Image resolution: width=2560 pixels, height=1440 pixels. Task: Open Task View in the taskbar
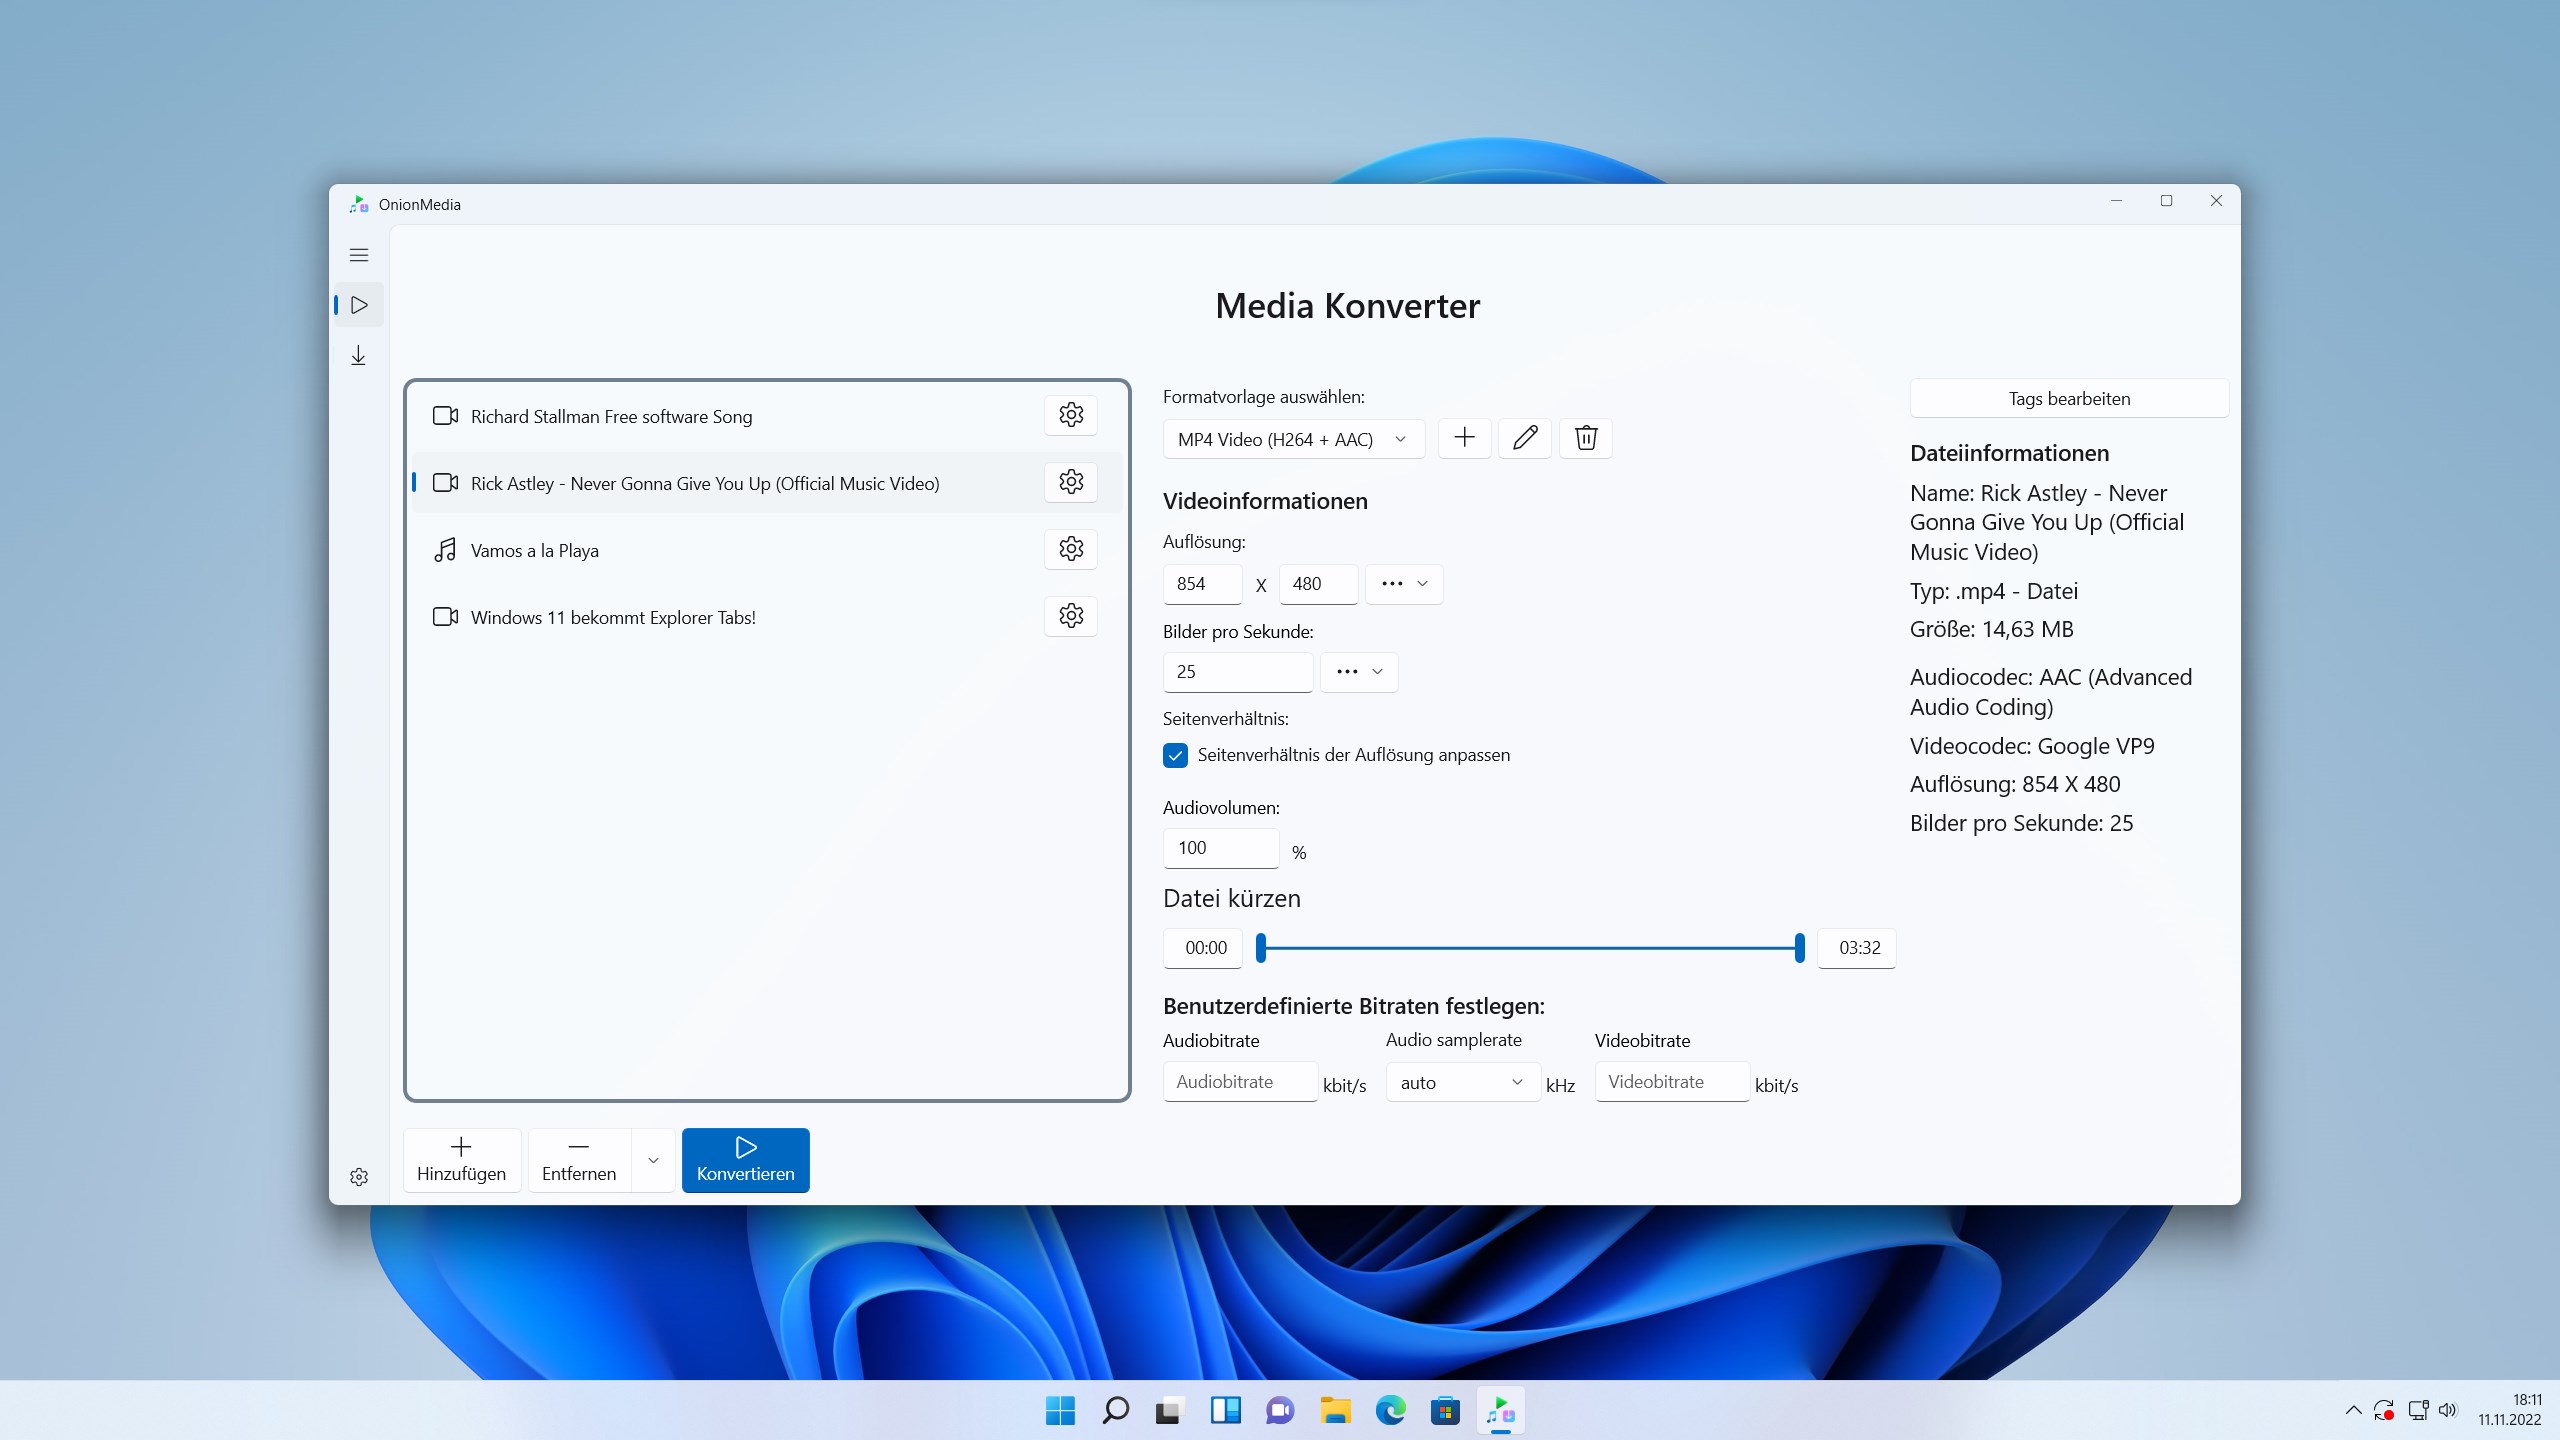point(1170,1411)
